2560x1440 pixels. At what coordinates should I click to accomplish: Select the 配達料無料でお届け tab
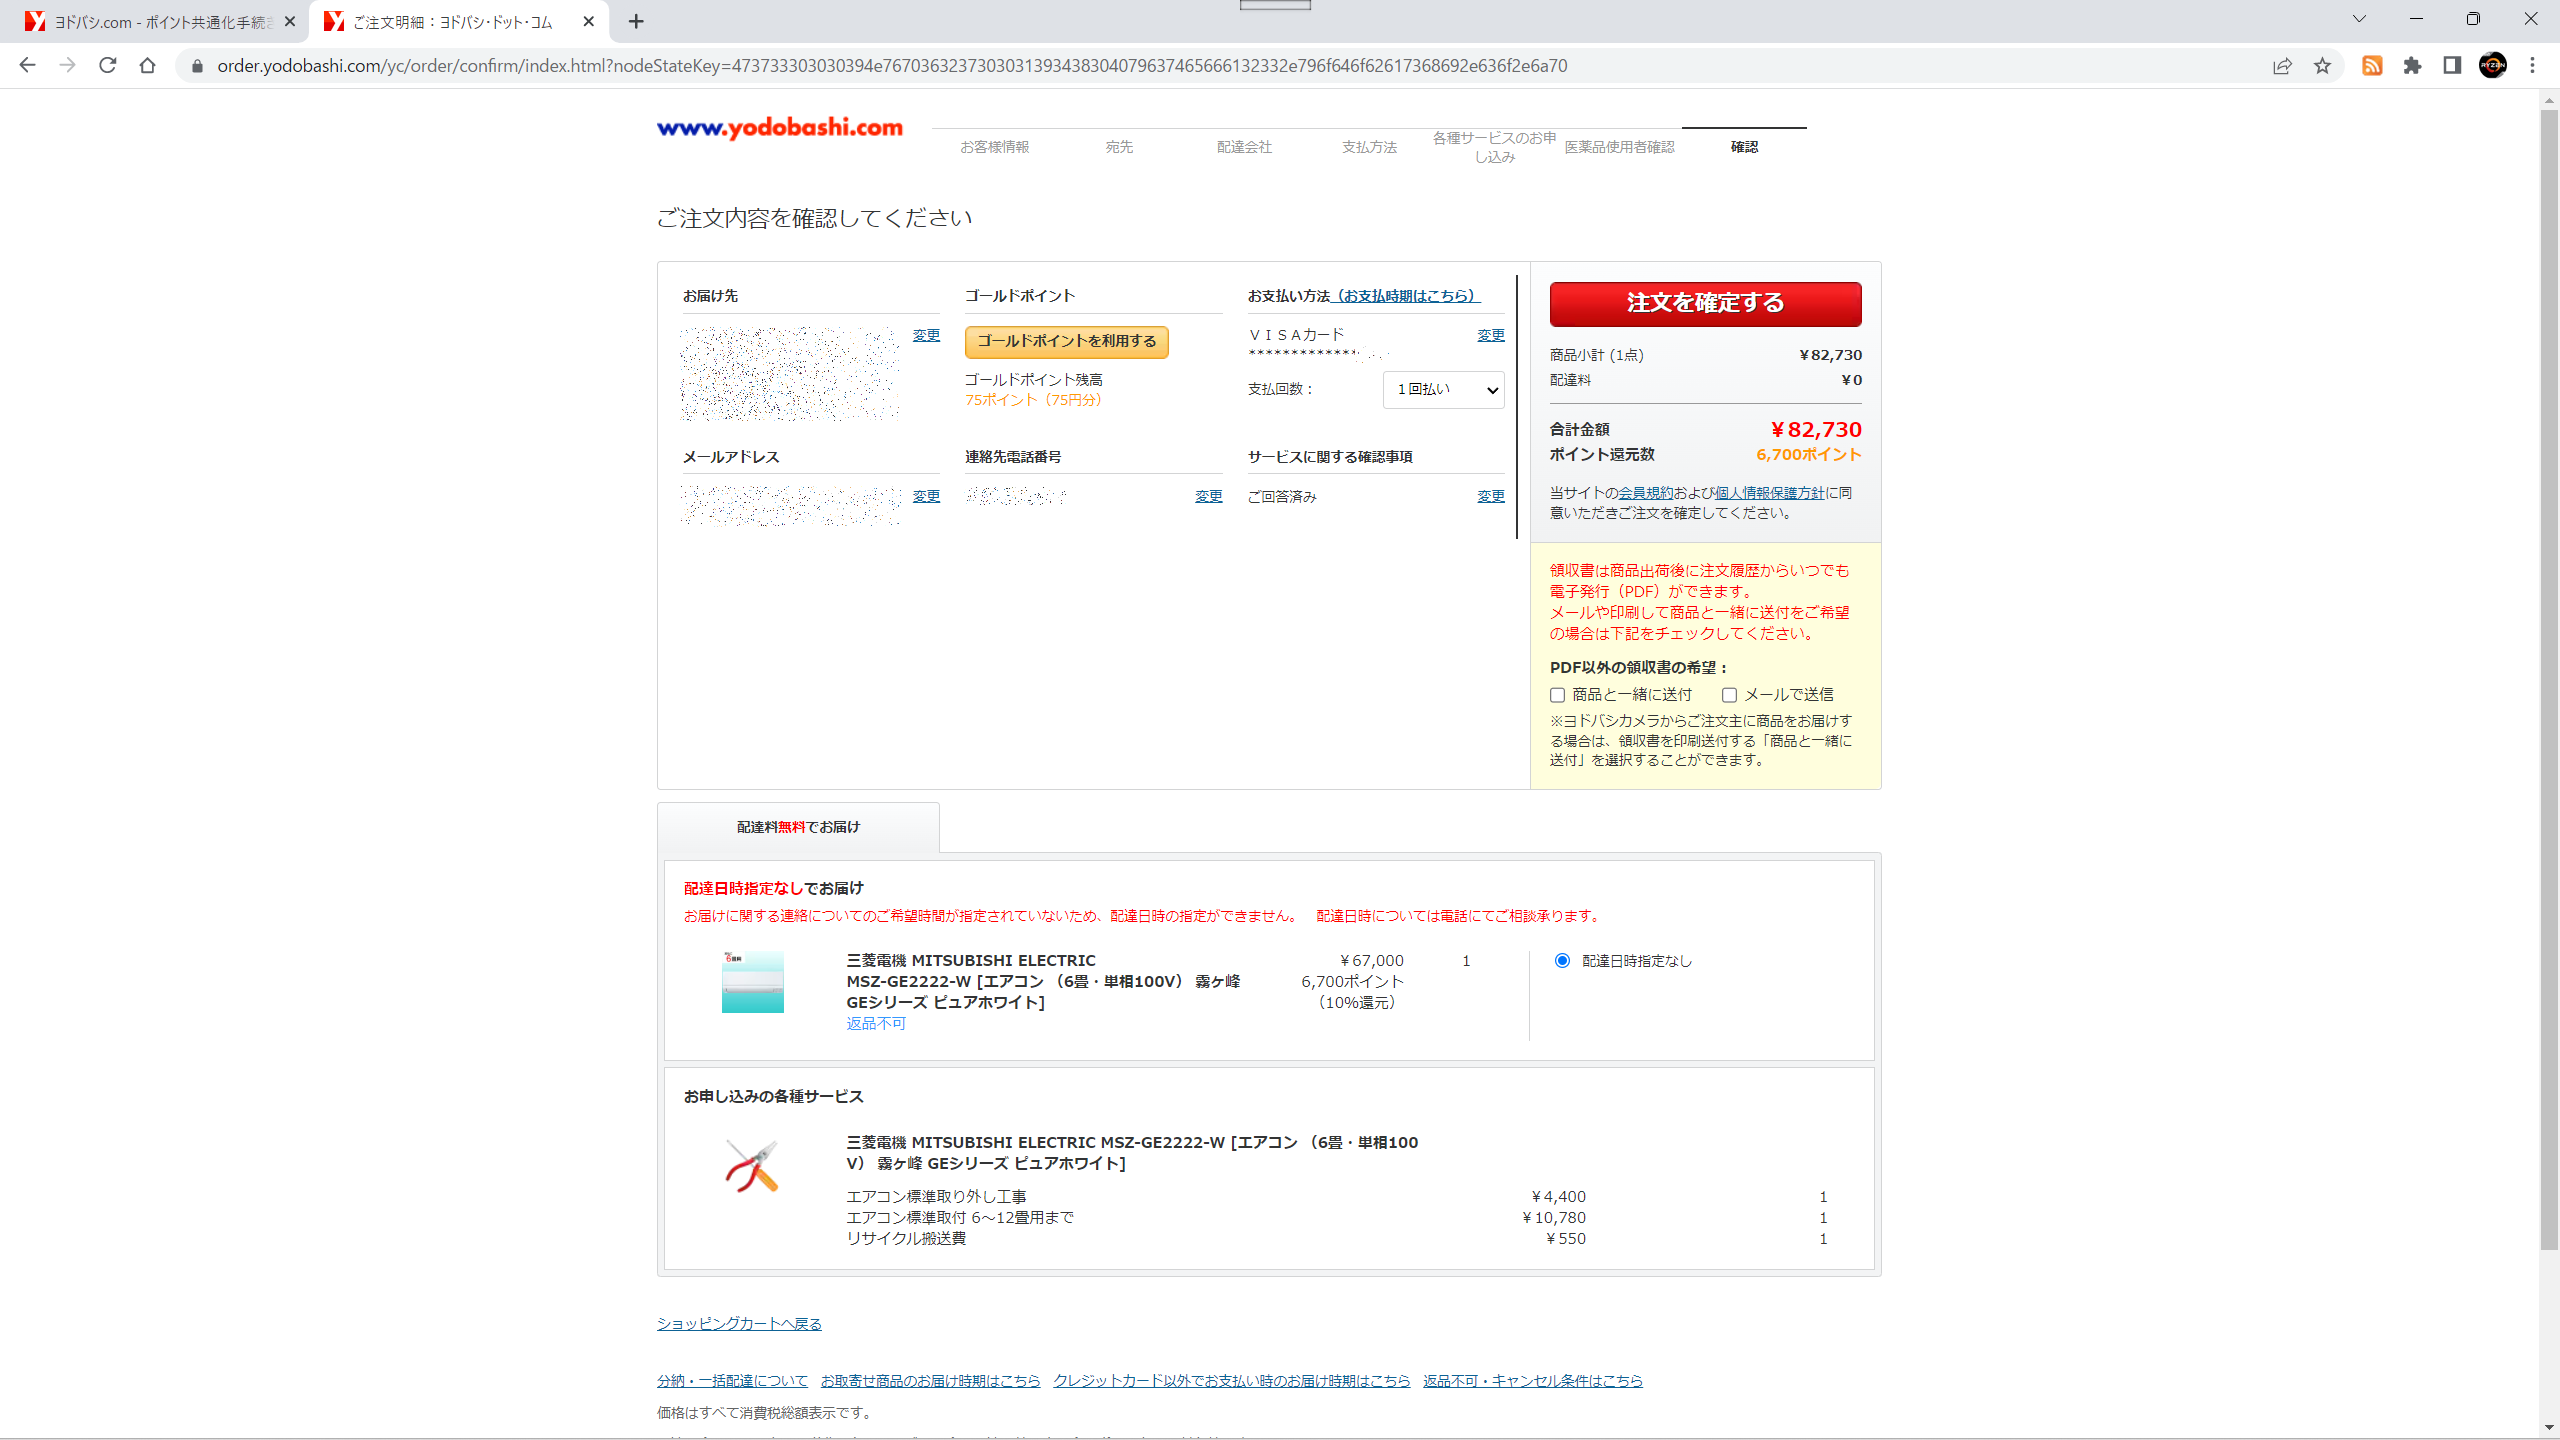click(798, 827)
